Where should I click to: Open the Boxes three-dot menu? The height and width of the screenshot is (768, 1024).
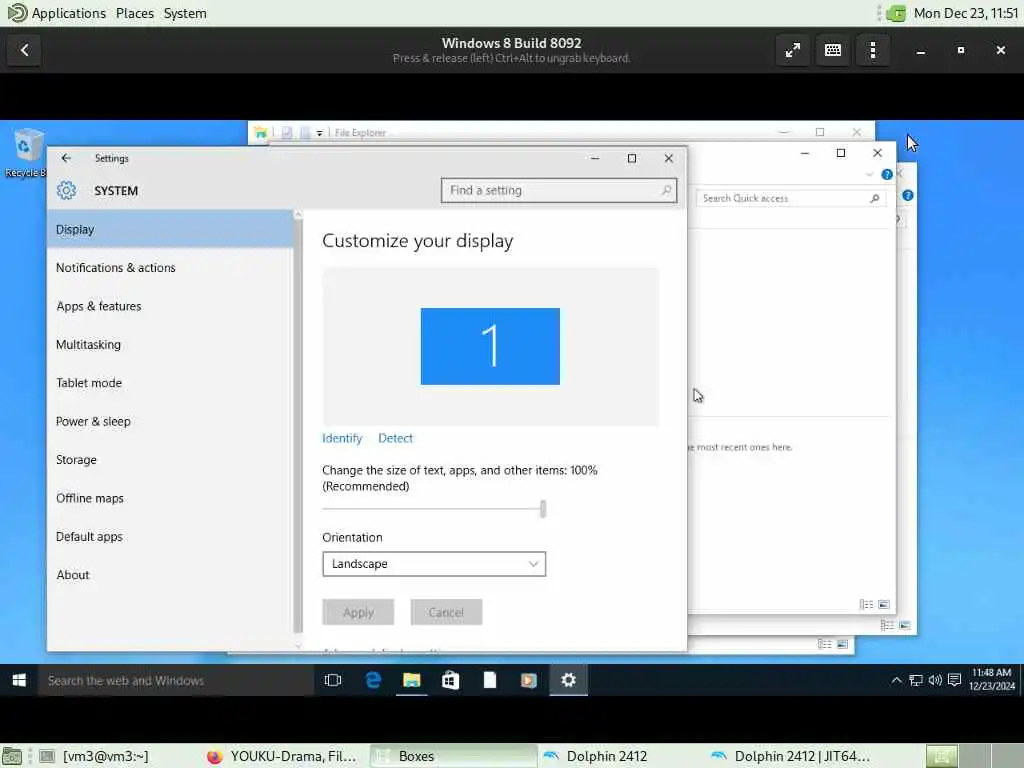(x=872, y=50)
